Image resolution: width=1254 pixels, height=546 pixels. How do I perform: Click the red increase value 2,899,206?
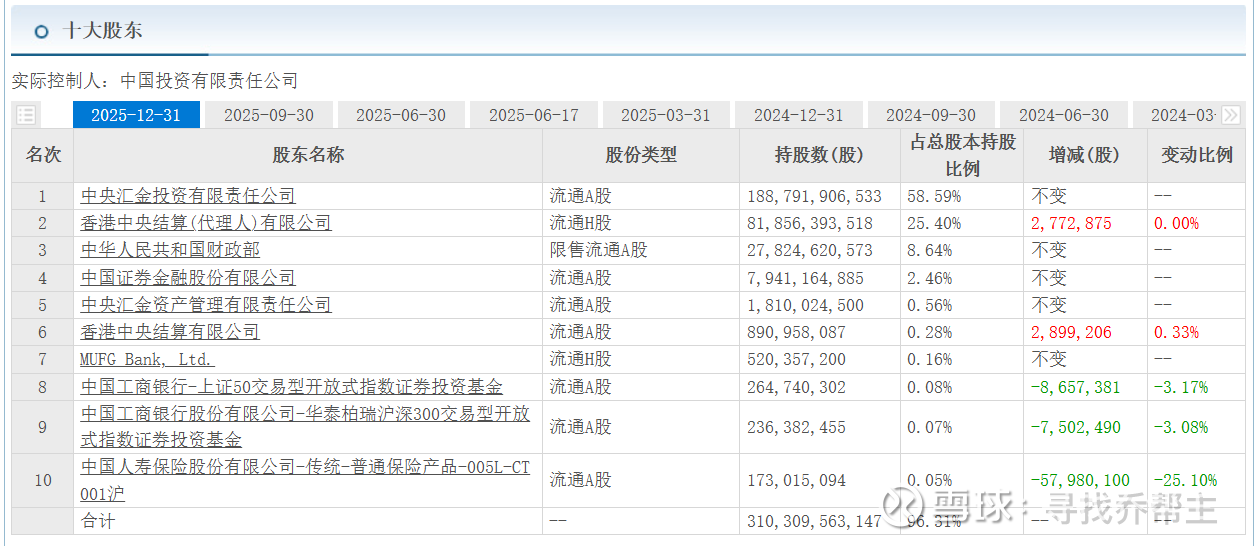[1071, 331]
